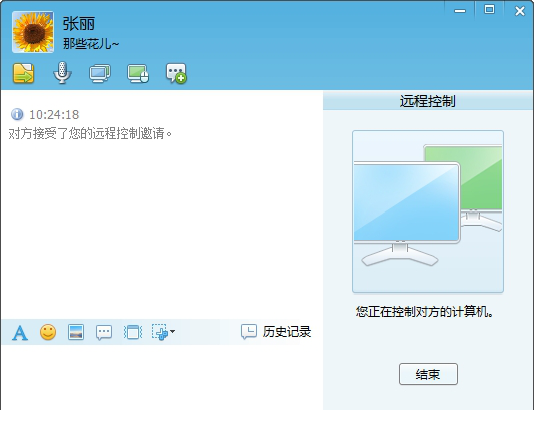
Task: Minimize the chat window
Action: click(x=460, y=11)
